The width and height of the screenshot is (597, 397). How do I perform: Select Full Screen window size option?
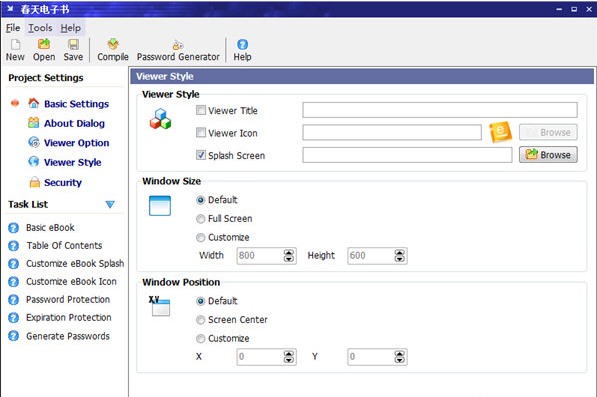(x=200, y=219)
